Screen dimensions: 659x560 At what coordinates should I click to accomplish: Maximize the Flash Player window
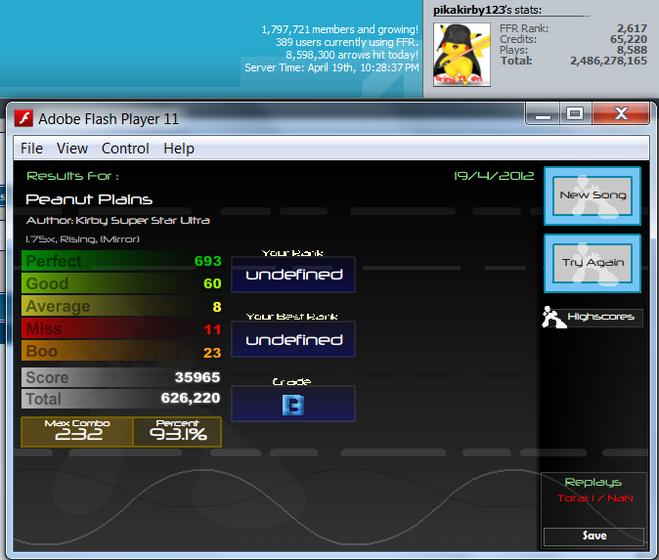point(575,114)
